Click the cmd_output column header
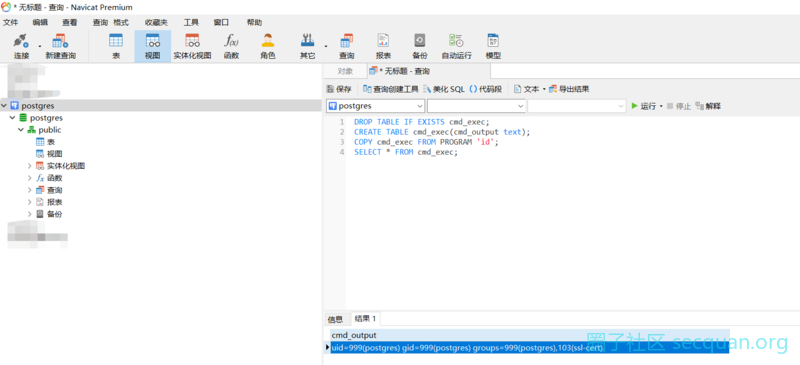Screen dimensions: 800x365 click(530, 335)
